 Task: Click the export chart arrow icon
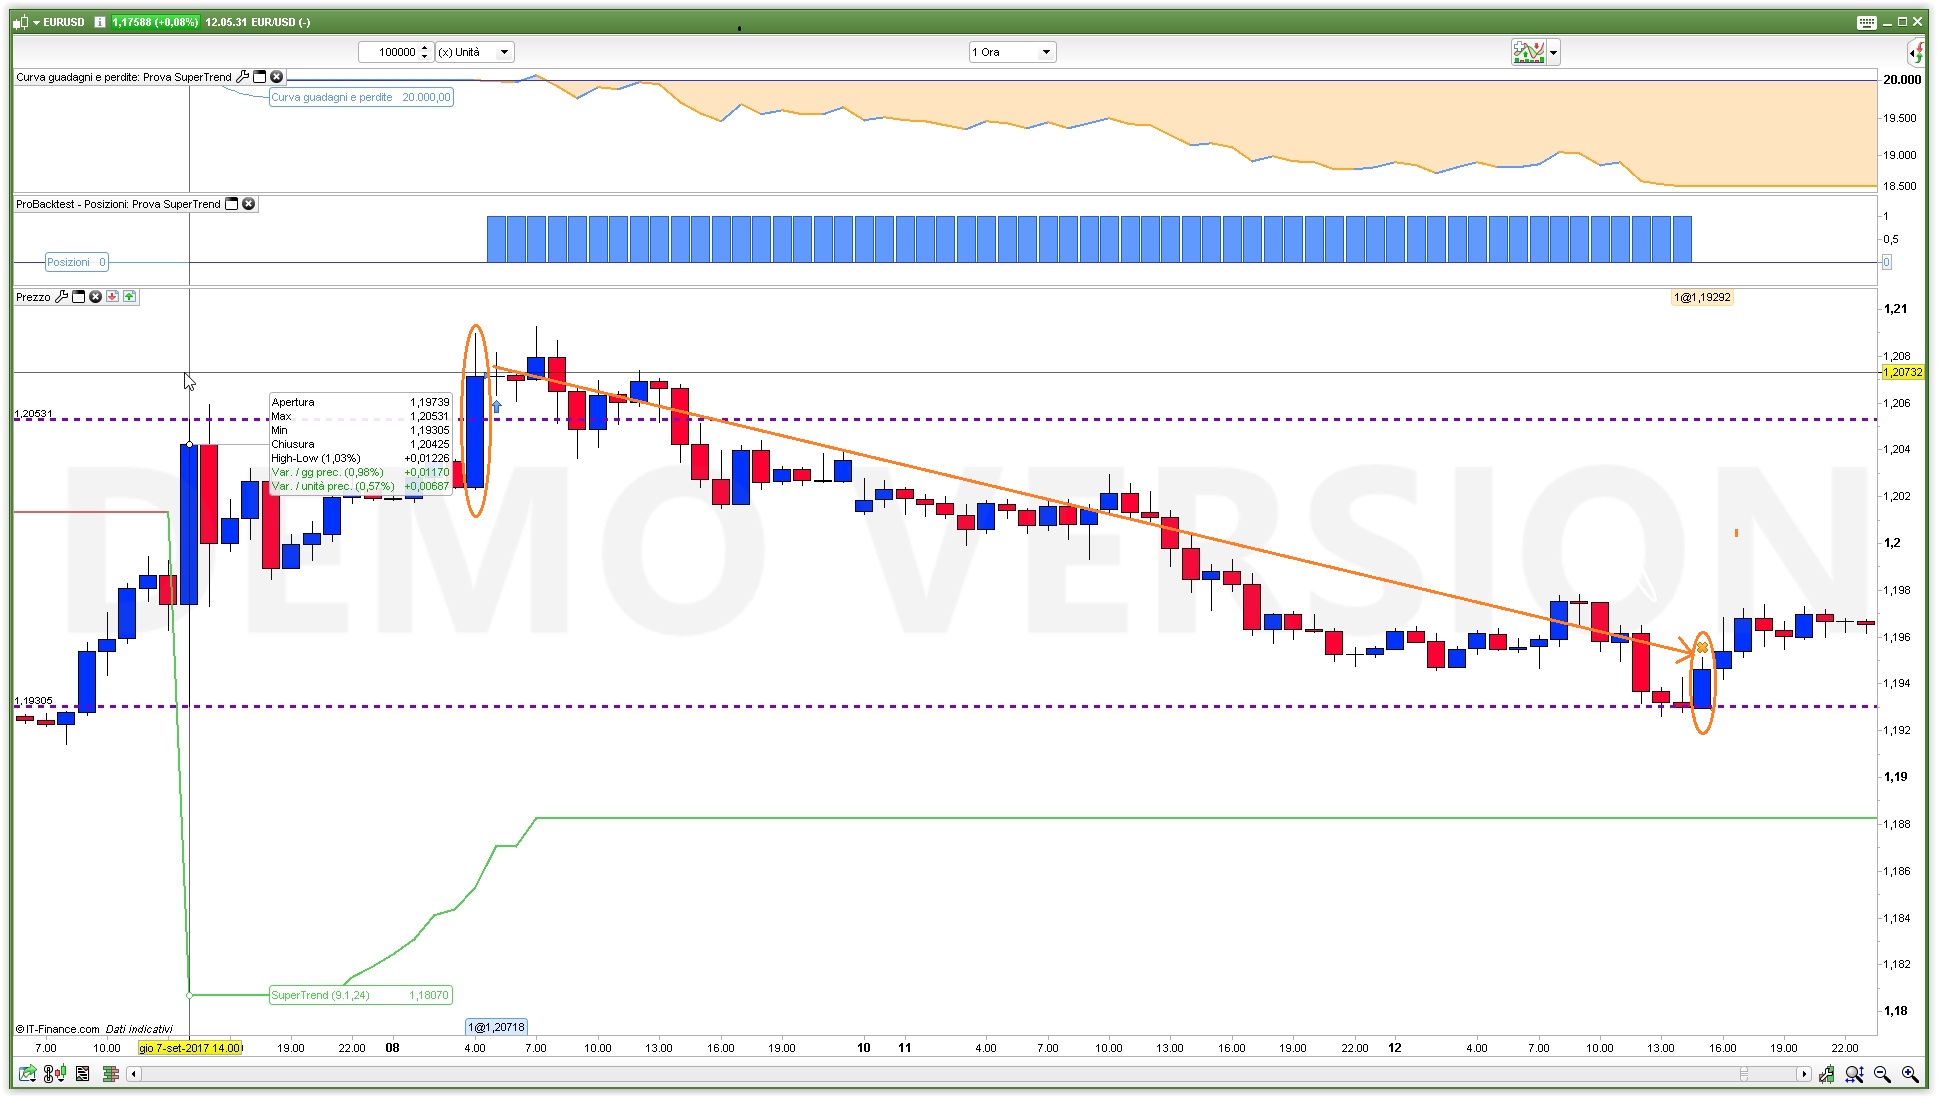click(x=27, y=1074)
